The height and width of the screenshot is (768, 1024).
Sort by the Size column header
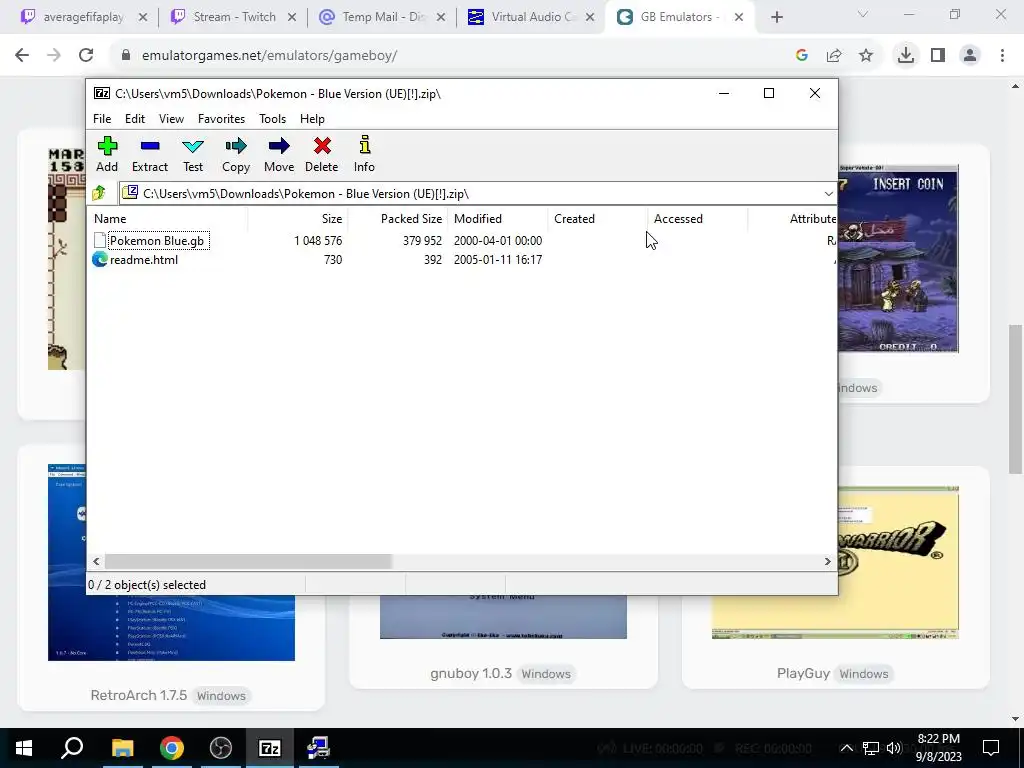[297, 219]
